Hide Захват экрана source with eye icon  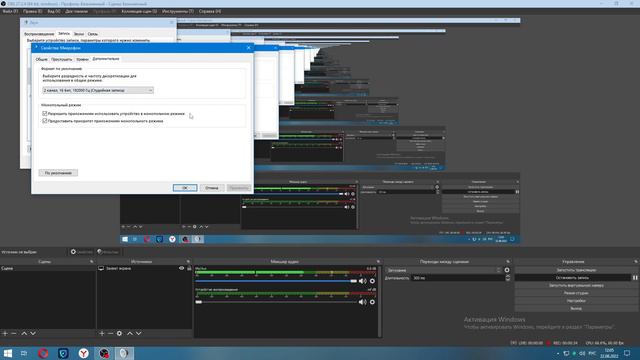182,268
